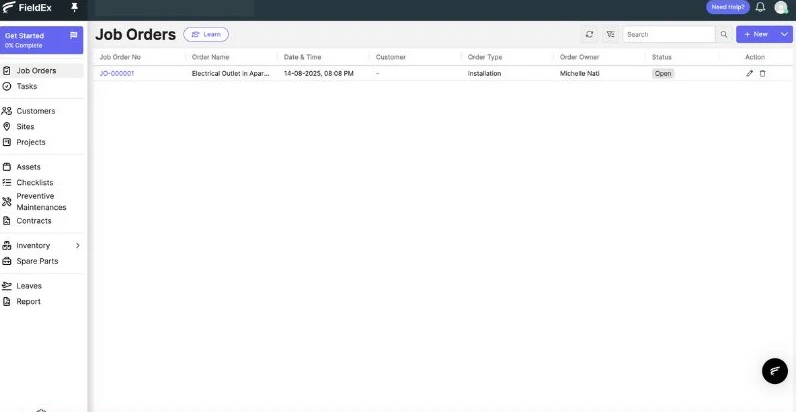The image size is (796, 412).
Task: Click the 14-08-2025 date cell
Action: coord(319,74)
